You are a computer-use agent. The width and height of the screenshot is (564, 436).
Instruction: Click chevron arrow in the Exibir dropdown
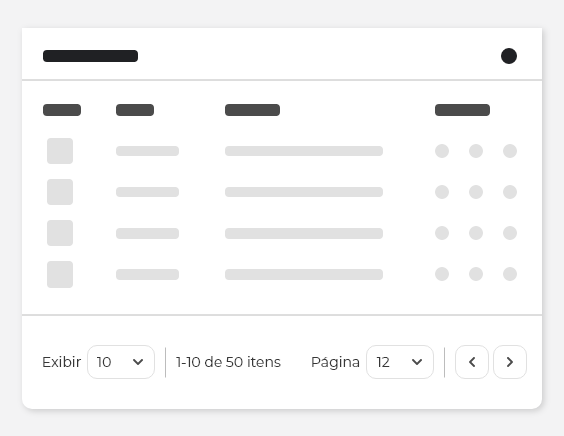point(138,362)
